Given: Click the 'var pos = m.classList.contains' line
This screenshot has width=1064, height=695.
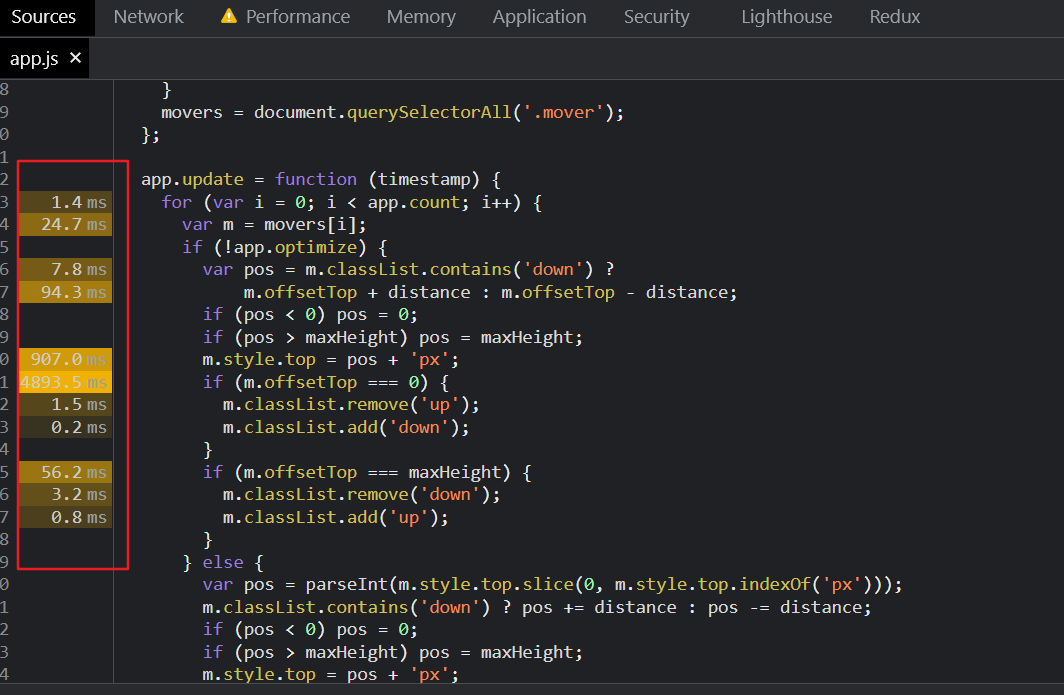Looking at the screenshot, I should 408,269.
